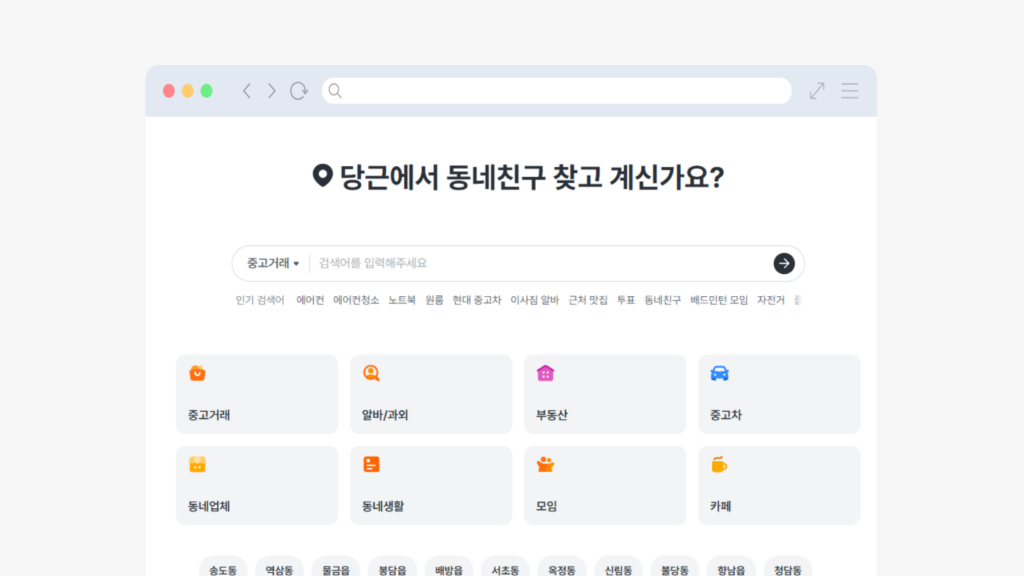
Task: Select popular search term 자전거
Action: point(771,300)
